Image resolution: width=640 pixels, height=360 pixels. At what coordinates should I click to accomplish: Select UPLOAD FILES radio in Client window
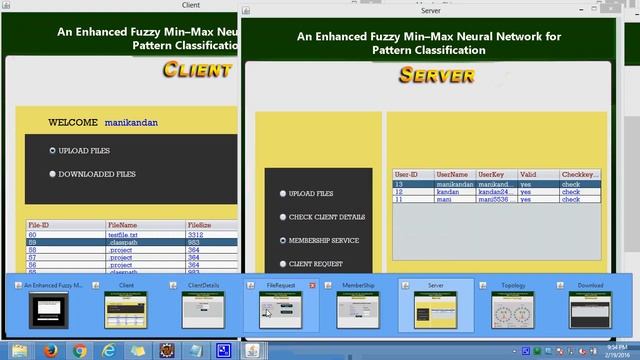(52, 151)
